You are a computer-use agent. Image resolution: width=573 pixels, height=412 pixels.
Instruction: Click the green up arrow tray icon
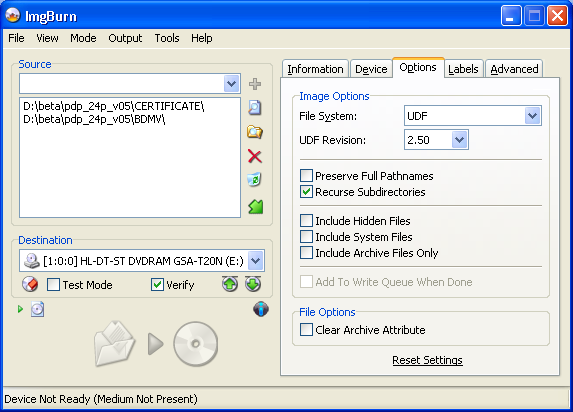tap(230, 284)
